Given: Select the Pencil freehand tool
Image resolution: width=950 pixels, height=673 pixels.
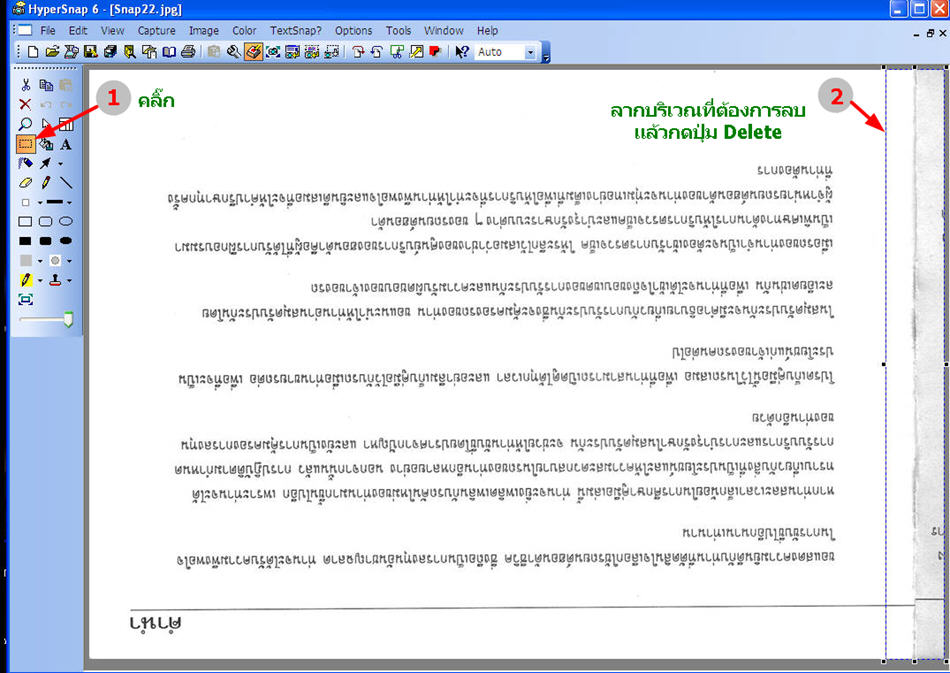Looking at the screenshot, I should [45, 182].
